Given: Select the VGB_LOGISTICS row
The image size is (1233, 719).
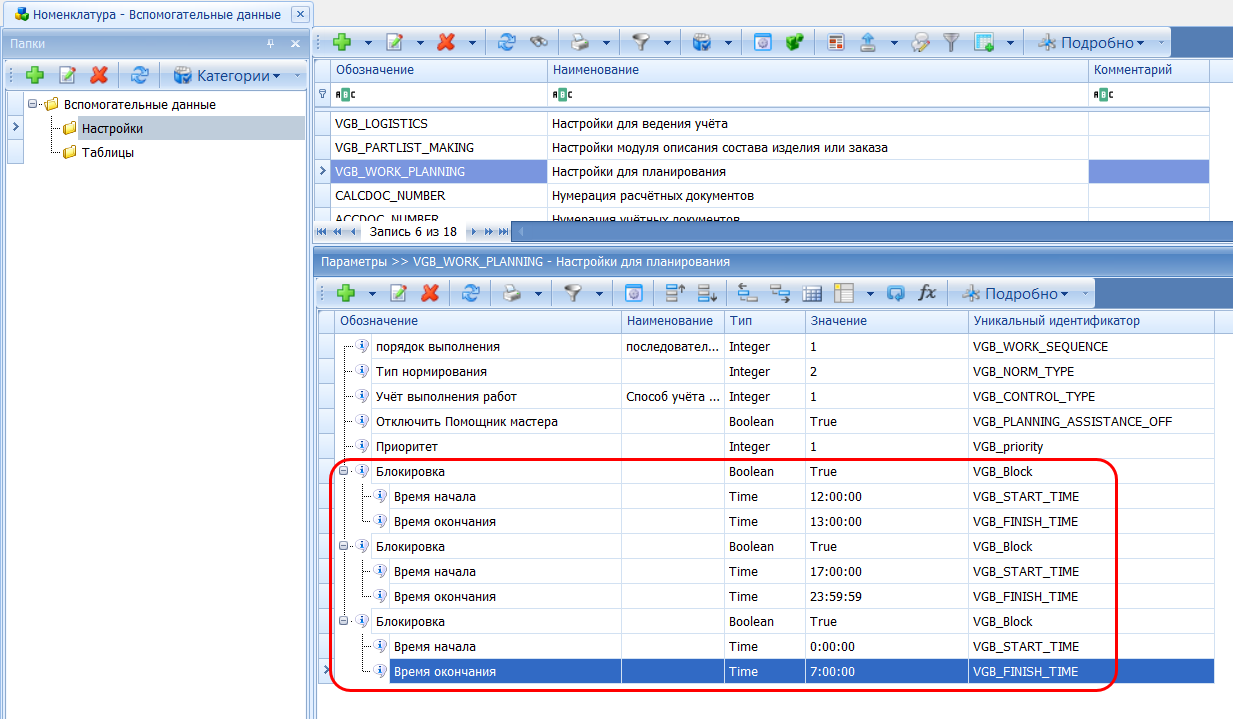Looking at the screenshot, I should [382, 124].
